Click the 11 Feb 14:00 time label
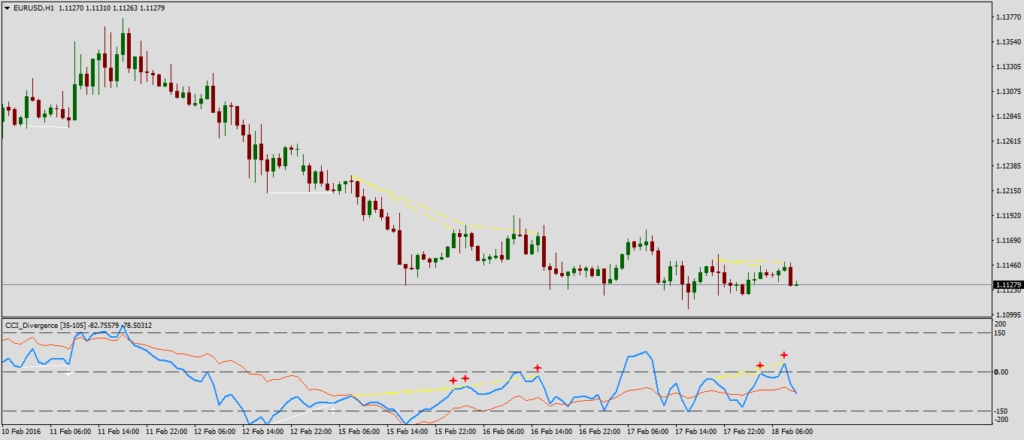This screenshot has width=1024, height=440. (x=118, y=431)
